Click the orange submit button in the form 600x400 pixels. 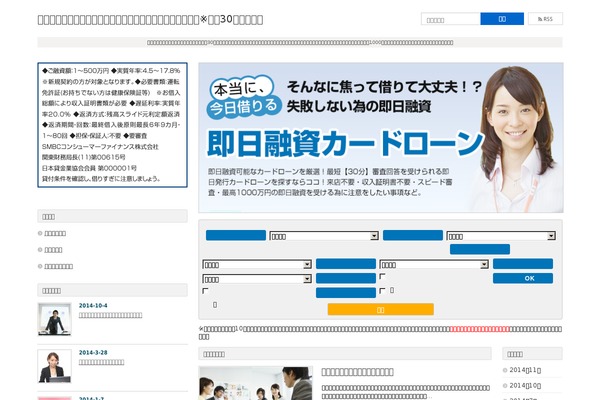(x=381, y=309)
